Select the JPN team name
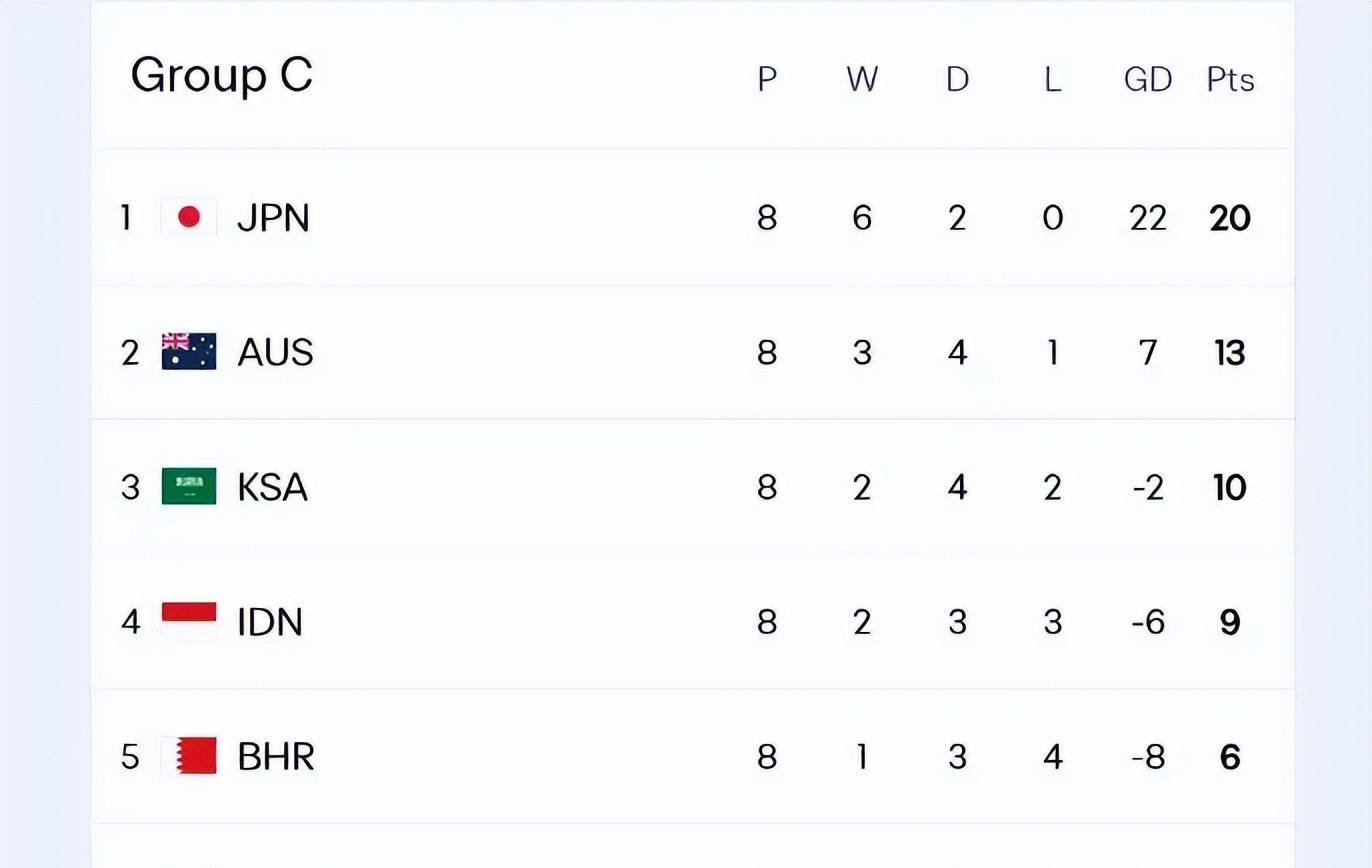Viewport: 1372px width, 868px height. [273, 217]
